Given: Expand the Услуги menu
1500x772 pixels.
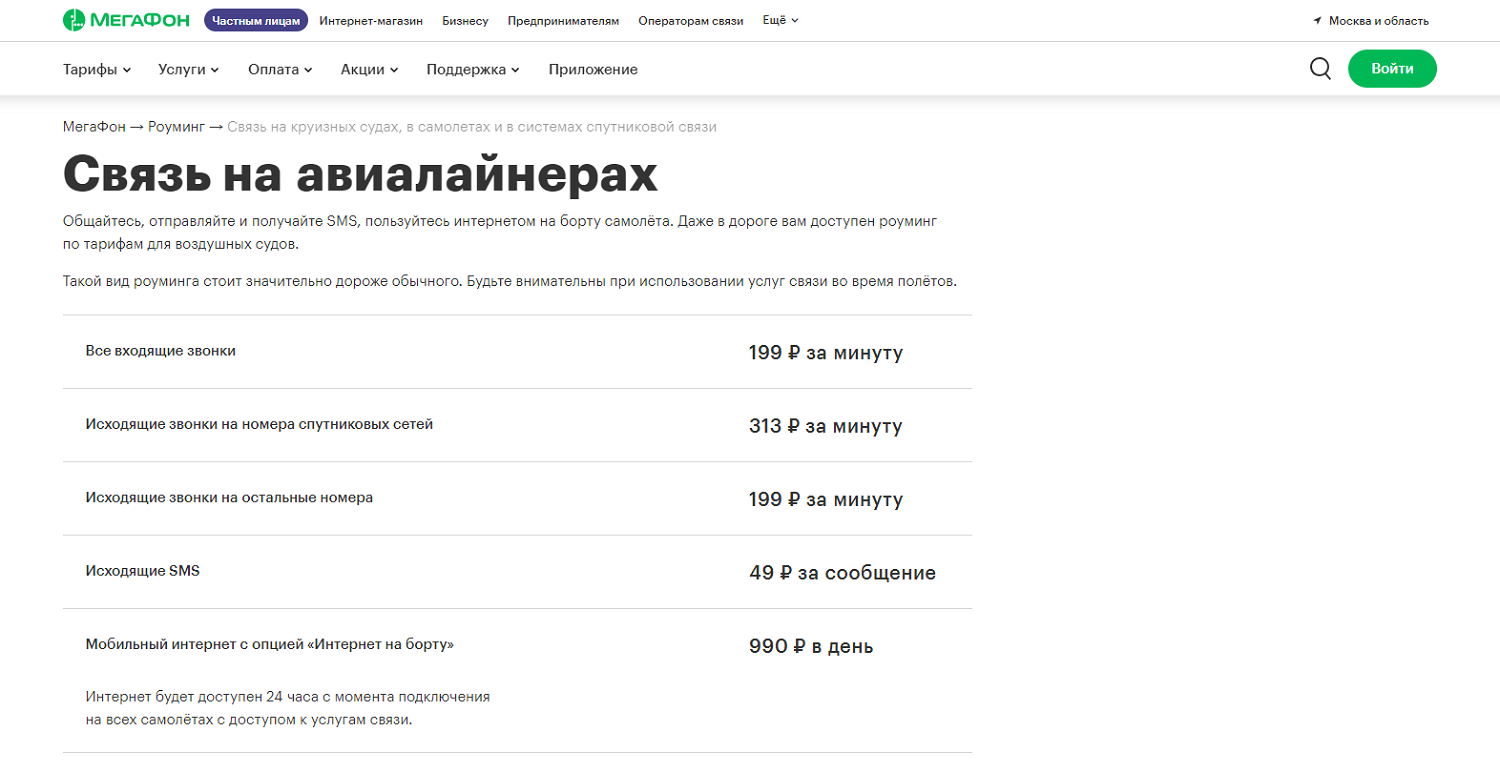Looking at the screenshot, I should point(188,69).
